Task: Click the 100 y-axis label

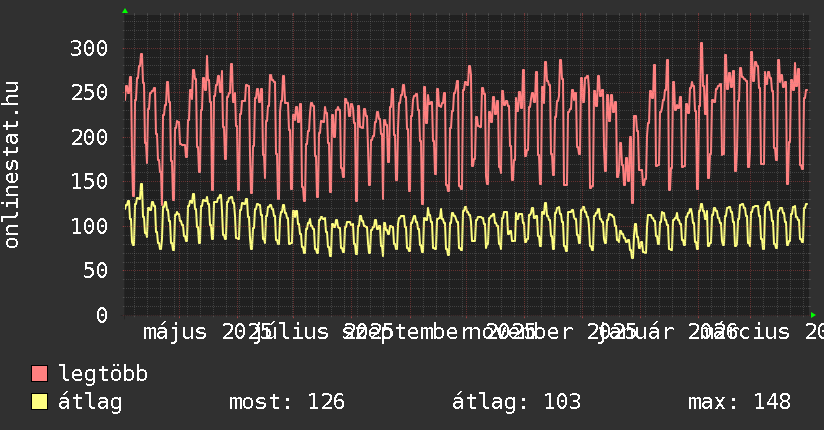Action: (89, 226)
